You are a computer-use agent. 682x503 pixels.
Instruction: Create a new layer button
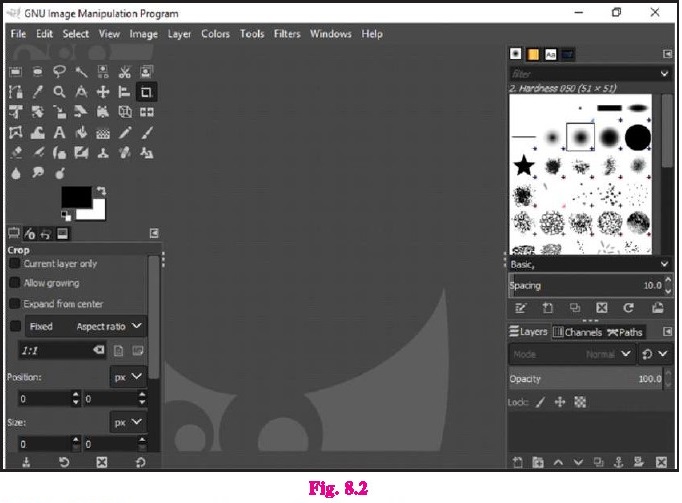(x=518, y=462)
